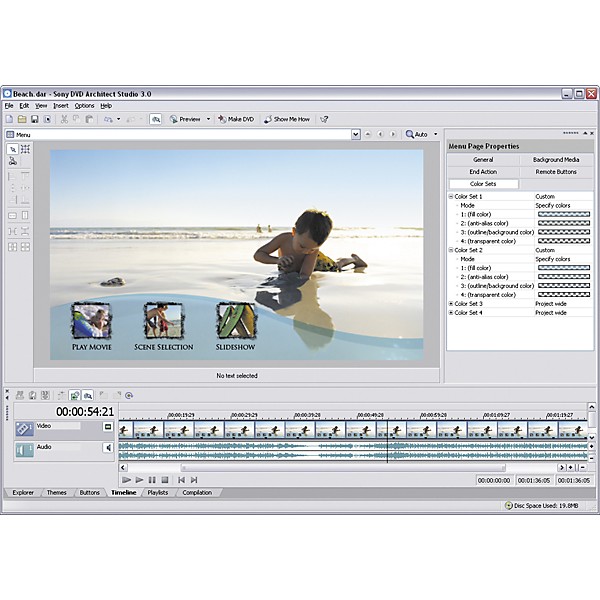Pause timeline playback
This screenshot has width=600, height=600.
[x=152, y=480]
